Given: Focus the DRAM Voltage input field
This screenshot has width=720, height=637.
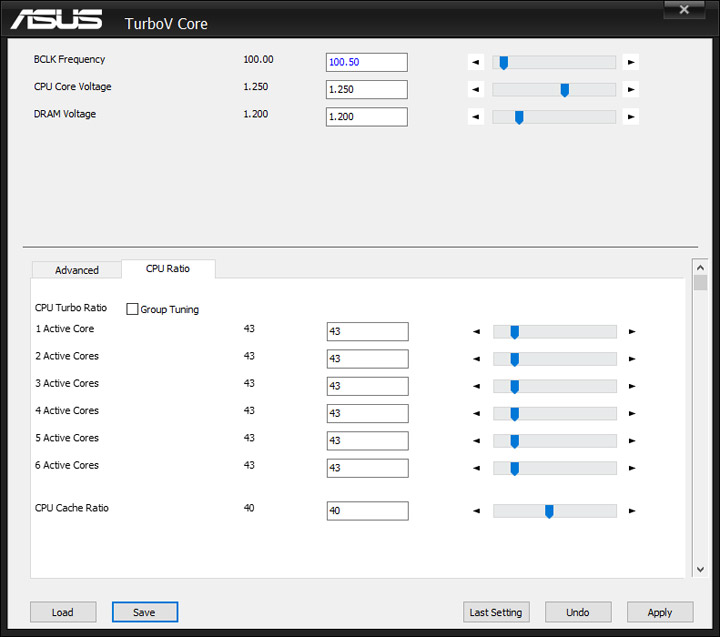Looking at the screenshot, I should tap(366, 117).
